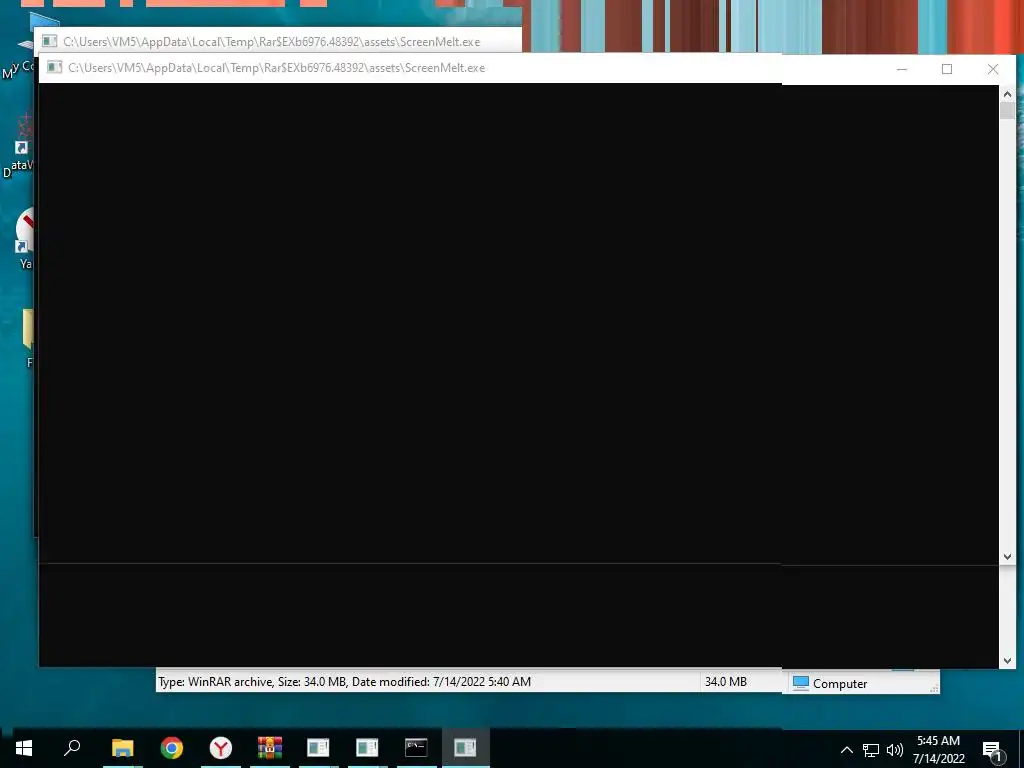Click the back ScreenMelt window title bar icon

(50, 42)
